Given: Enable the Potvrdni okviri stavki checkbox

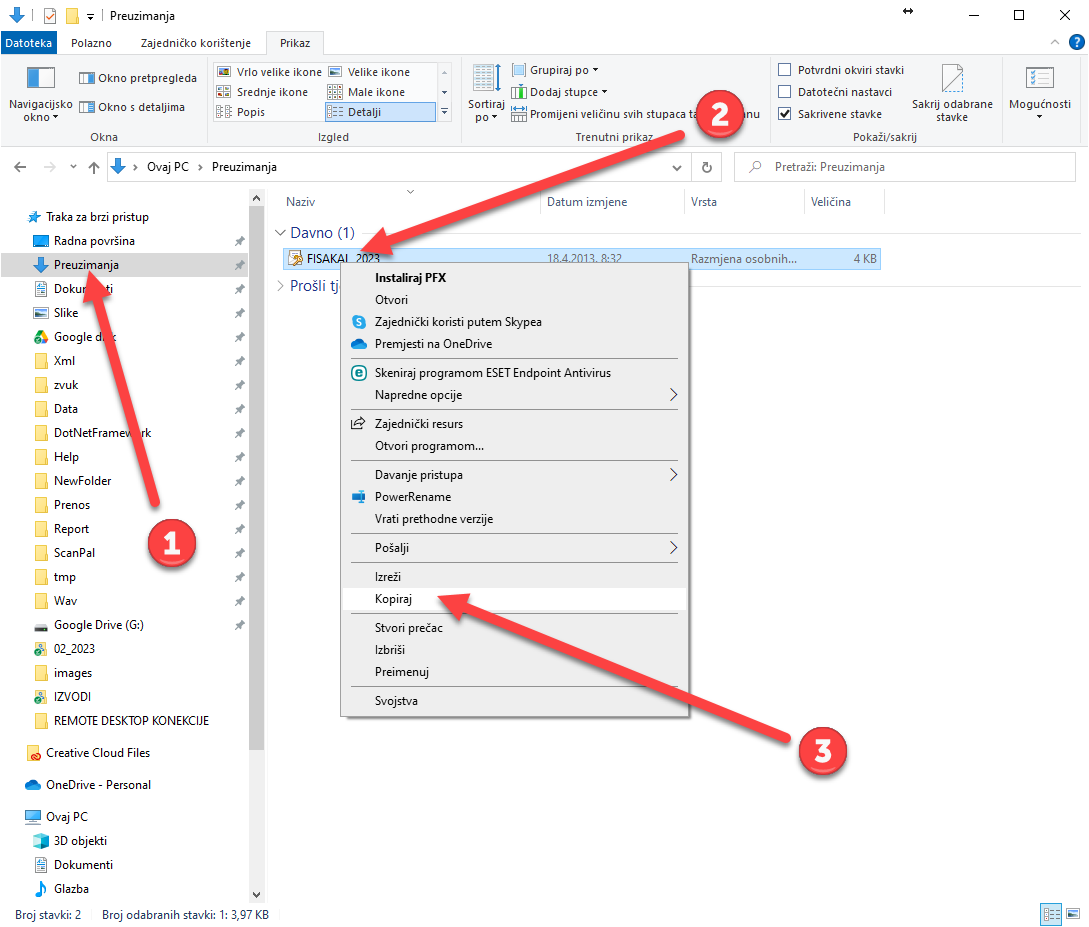Looking at the screenshot, I should 785,70.
